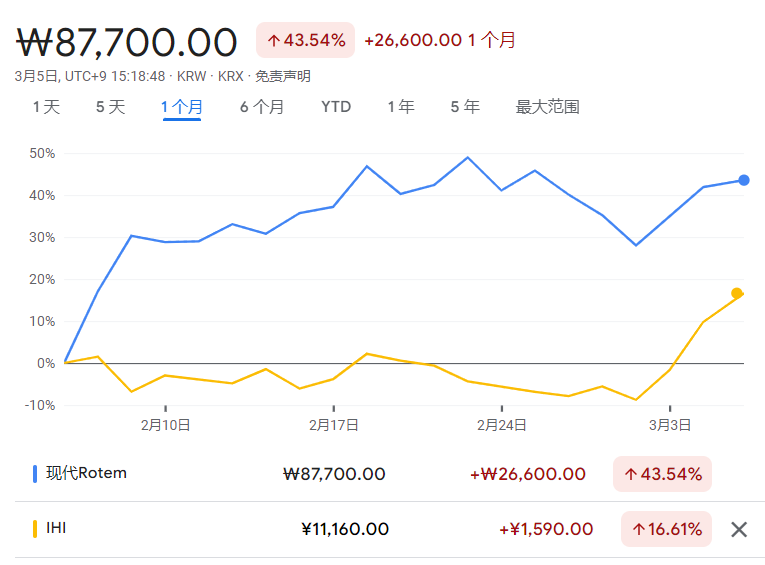This screenshot has height=565, width=765.
Task: Click the IHI 16.61% change badge
Action: pos(666,529)
